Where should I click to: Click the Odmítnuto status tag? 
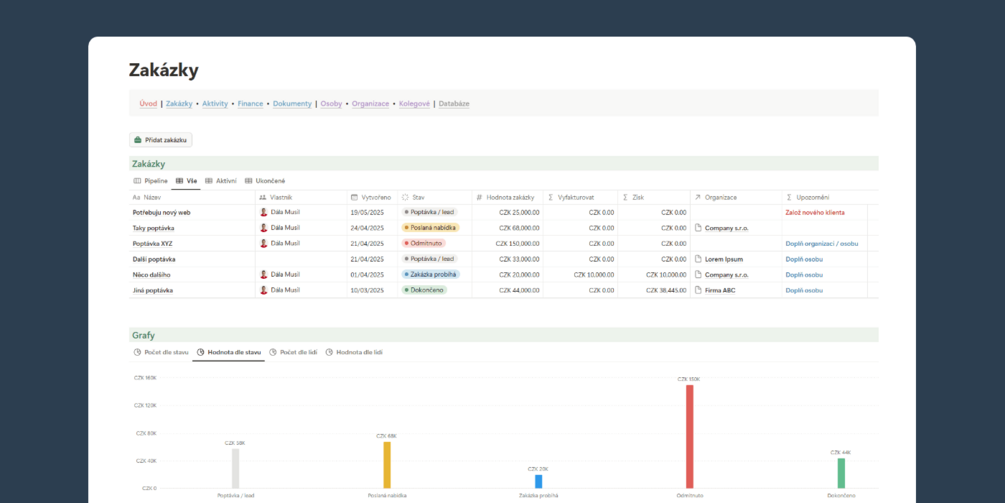coord(423,243)
